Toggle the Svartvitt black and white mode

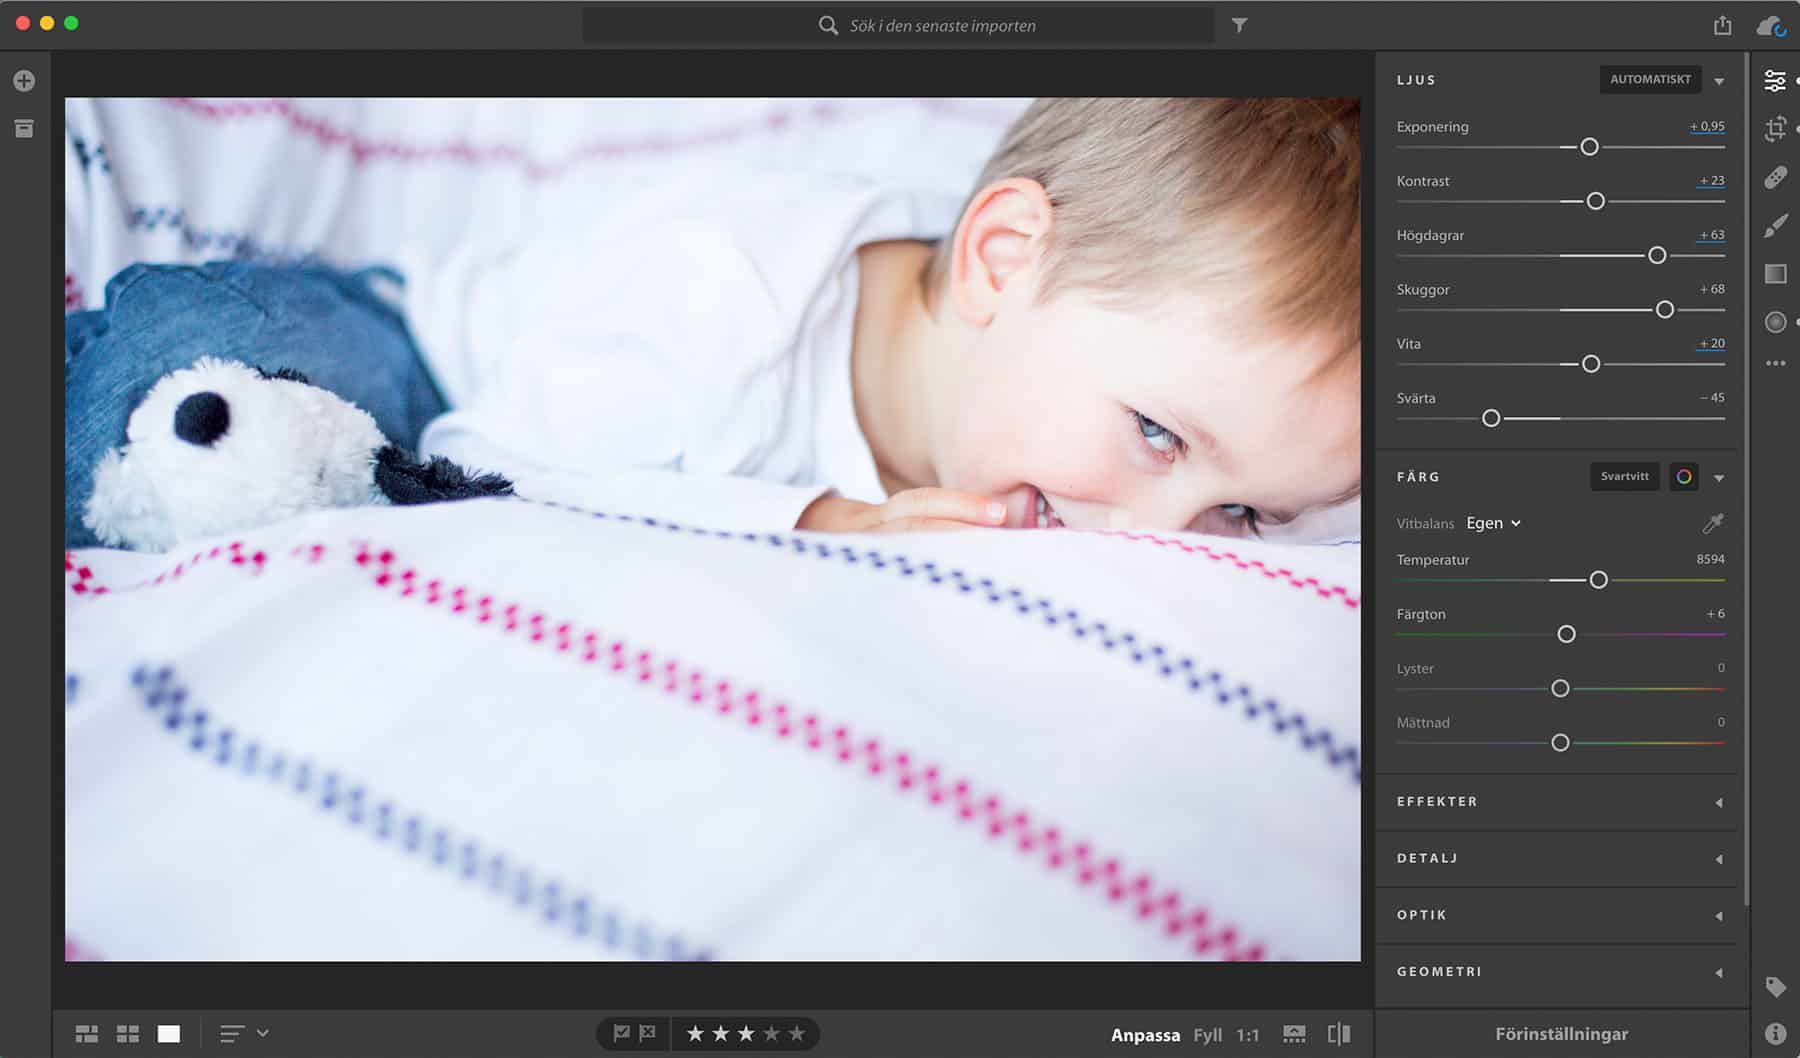pyautogui.click(x=1624, y=477)
